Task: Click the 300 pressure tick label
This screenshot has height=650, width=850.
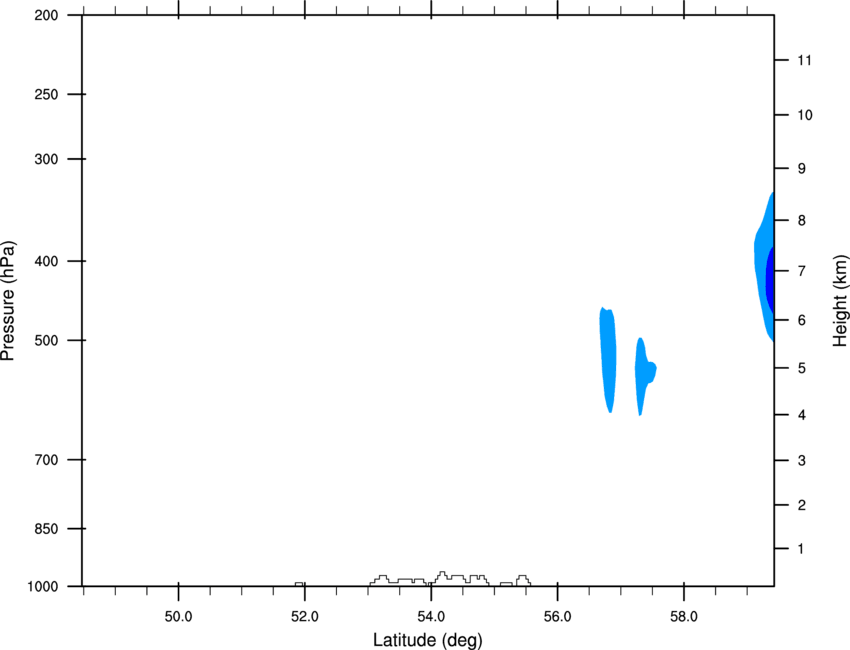Action: [46, 159]
